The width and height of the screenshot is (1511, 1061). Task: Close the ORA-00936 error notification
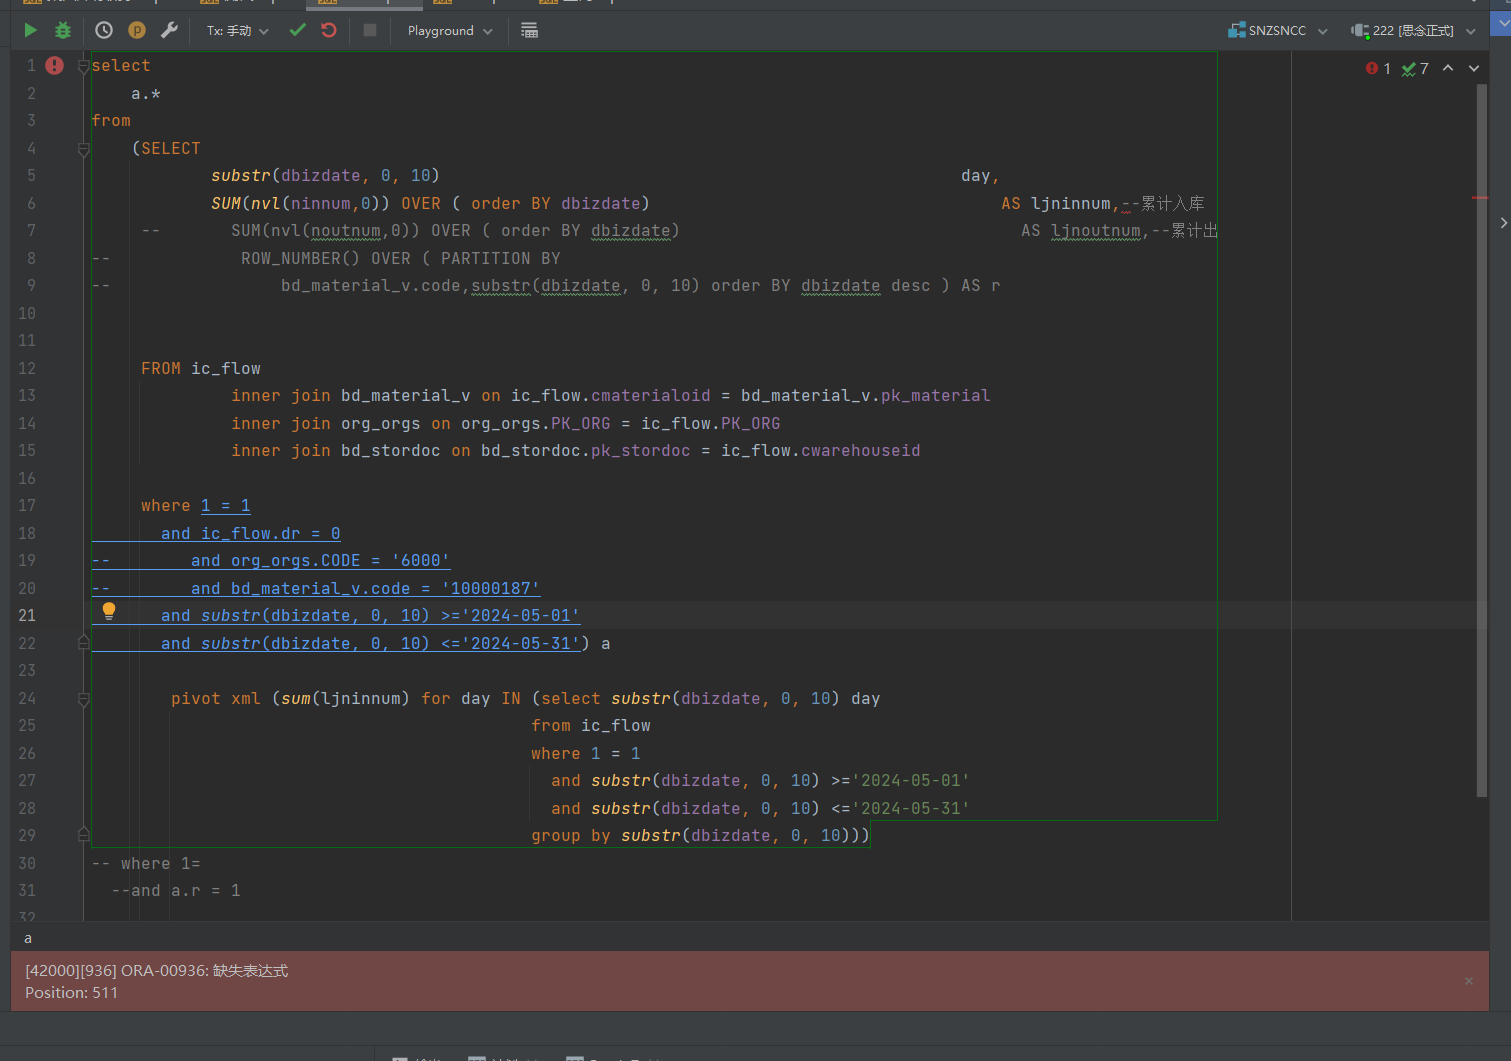click(x=1469, y=981)
